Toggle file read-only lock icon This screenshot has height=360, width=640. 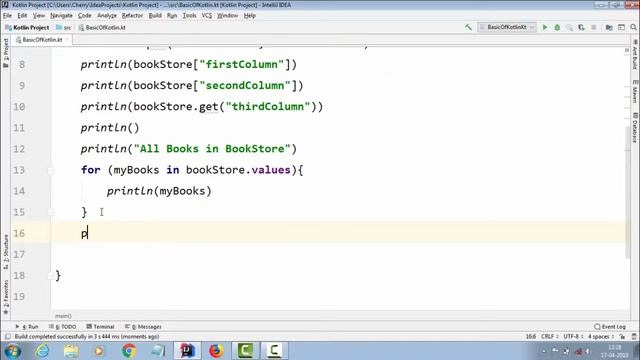(x=622, y=337)
